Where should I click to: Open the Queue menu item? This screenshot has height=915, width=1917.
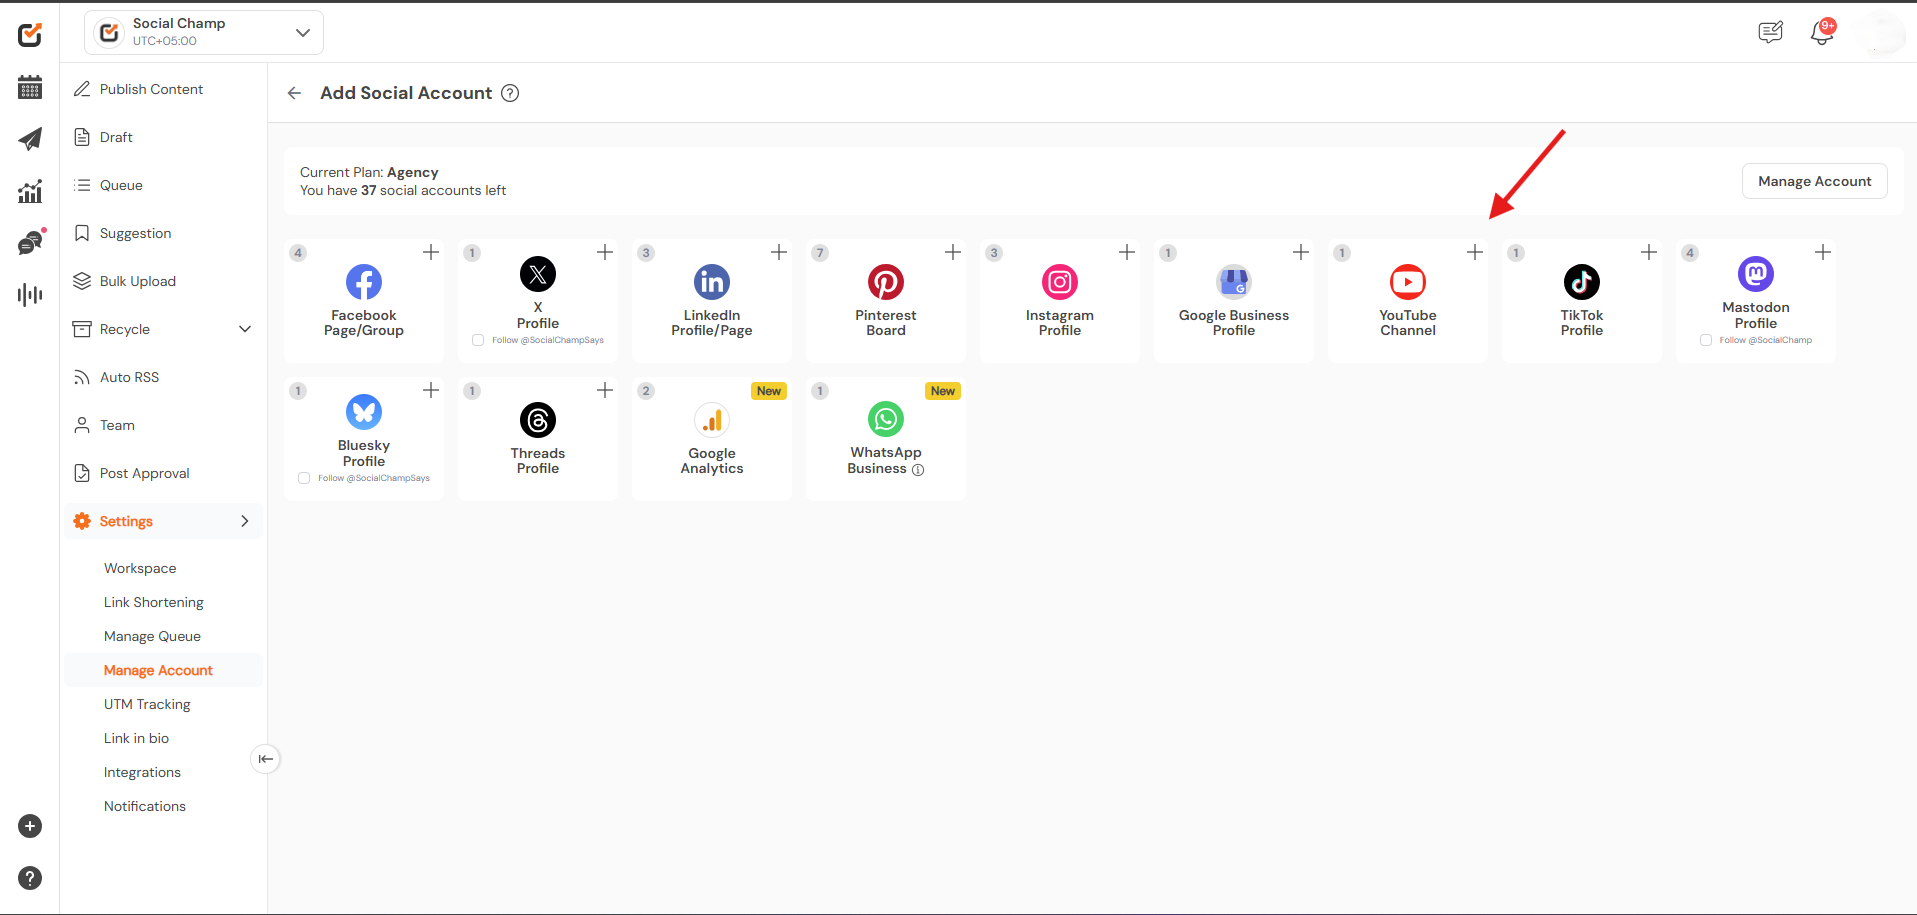click(x=121, y=185)
